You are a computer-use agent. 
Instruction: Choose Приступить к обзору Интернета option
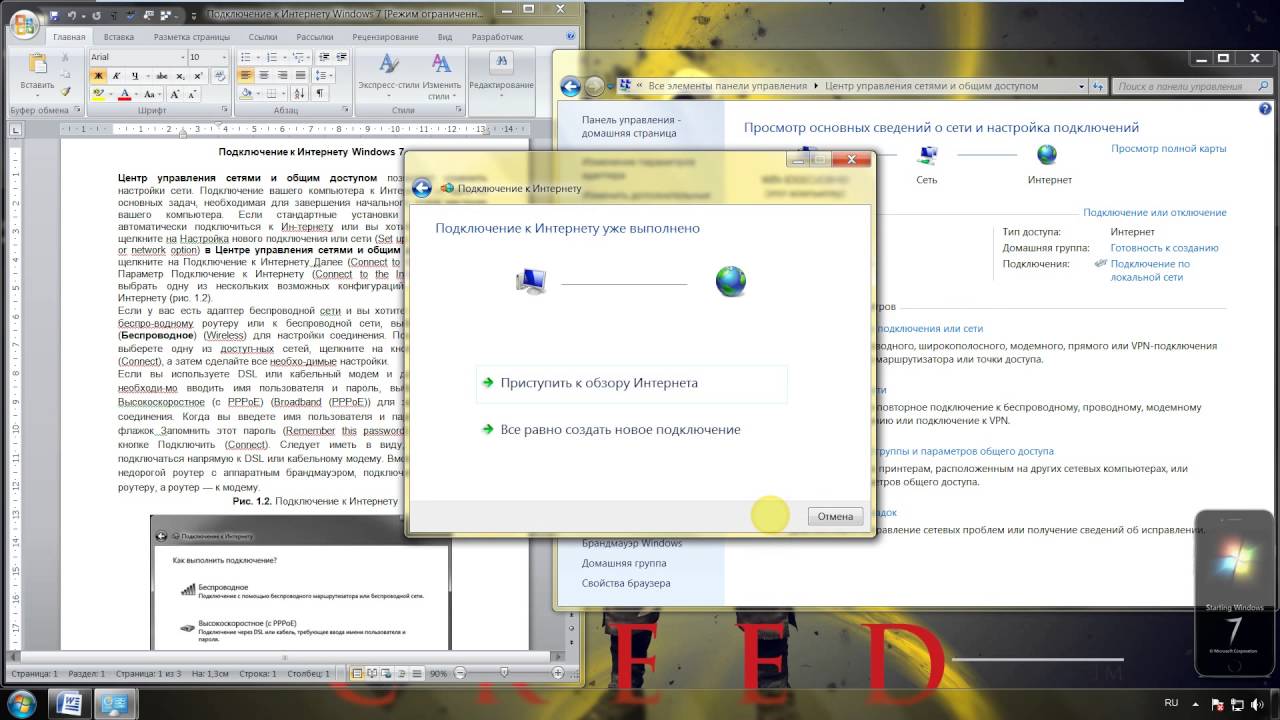pyautogui.click(x=631, y=383)
